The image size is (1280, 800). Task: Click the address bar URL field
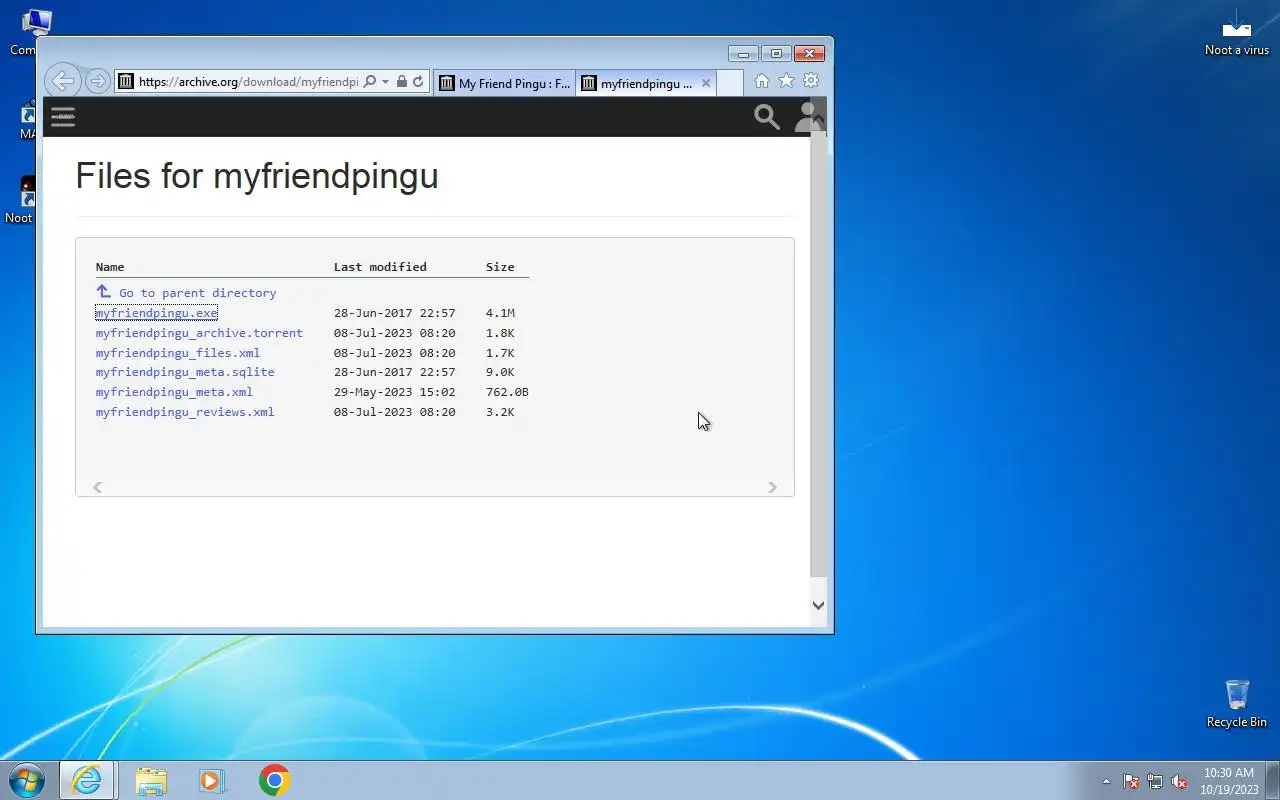point(248,82)
